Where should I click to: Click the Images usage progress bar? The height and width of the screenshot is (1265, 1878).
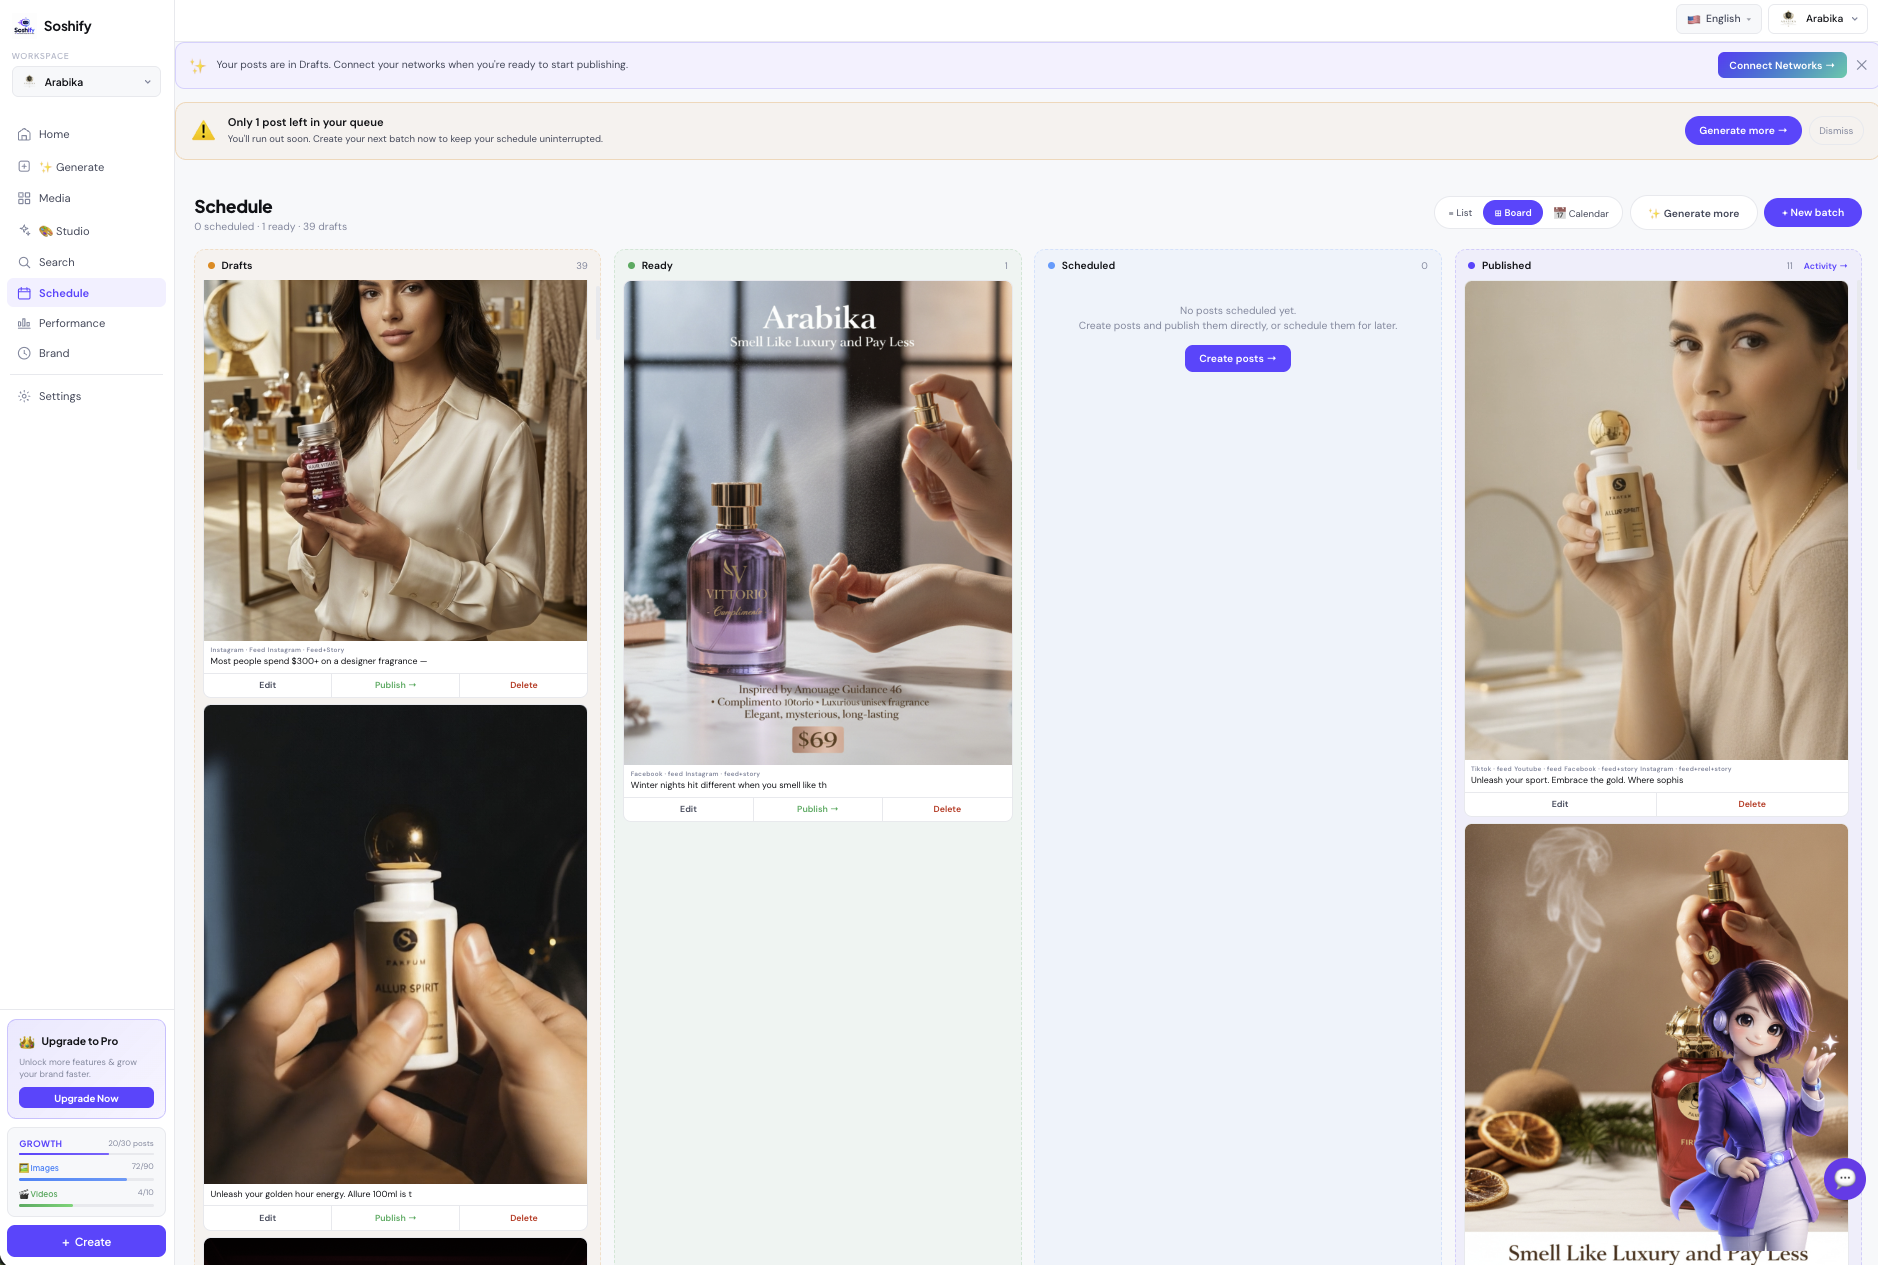click(x=86, y=1180)
